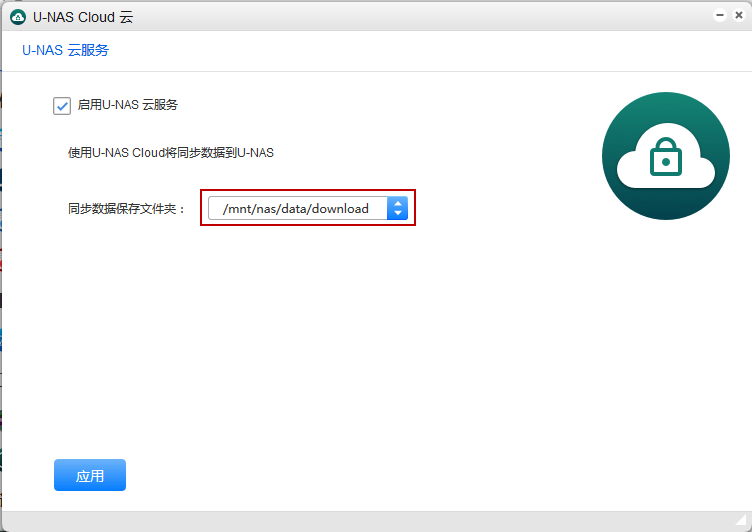
Task: Click the cloud lock logo image
Action: [x=666, y=156]
